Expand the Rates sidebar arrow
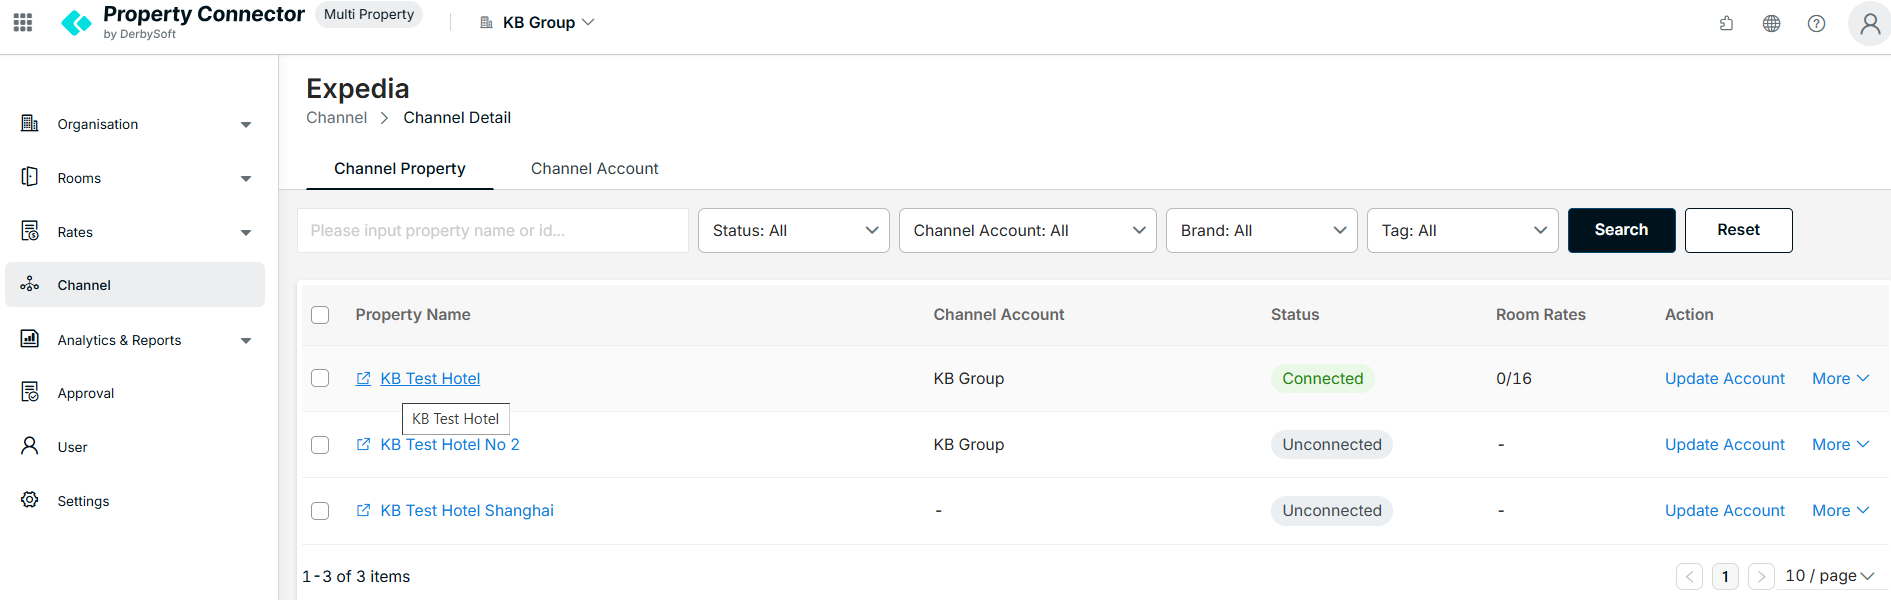The width and height of the screenshot is (1891, 600). [x=246, y=233]
